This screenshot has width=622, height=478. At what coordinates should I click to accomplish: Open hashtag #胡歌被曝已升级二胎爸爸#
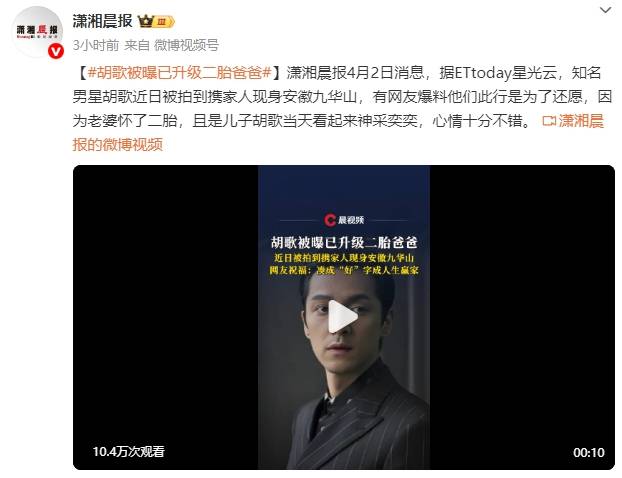tap(180, 73)
